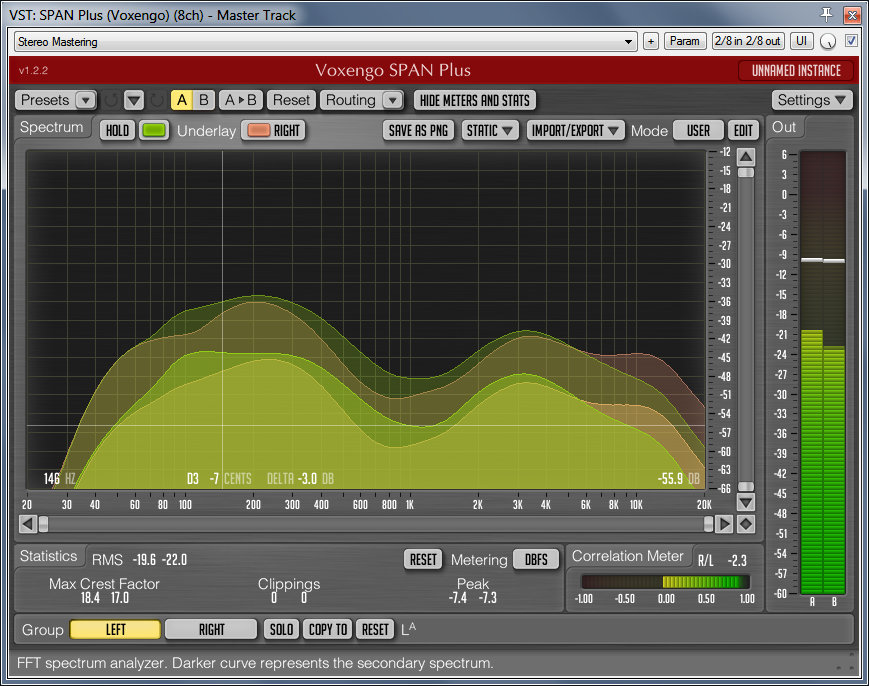The image size is (869, 686).
Task: Click the UI button
Action: 801,41
